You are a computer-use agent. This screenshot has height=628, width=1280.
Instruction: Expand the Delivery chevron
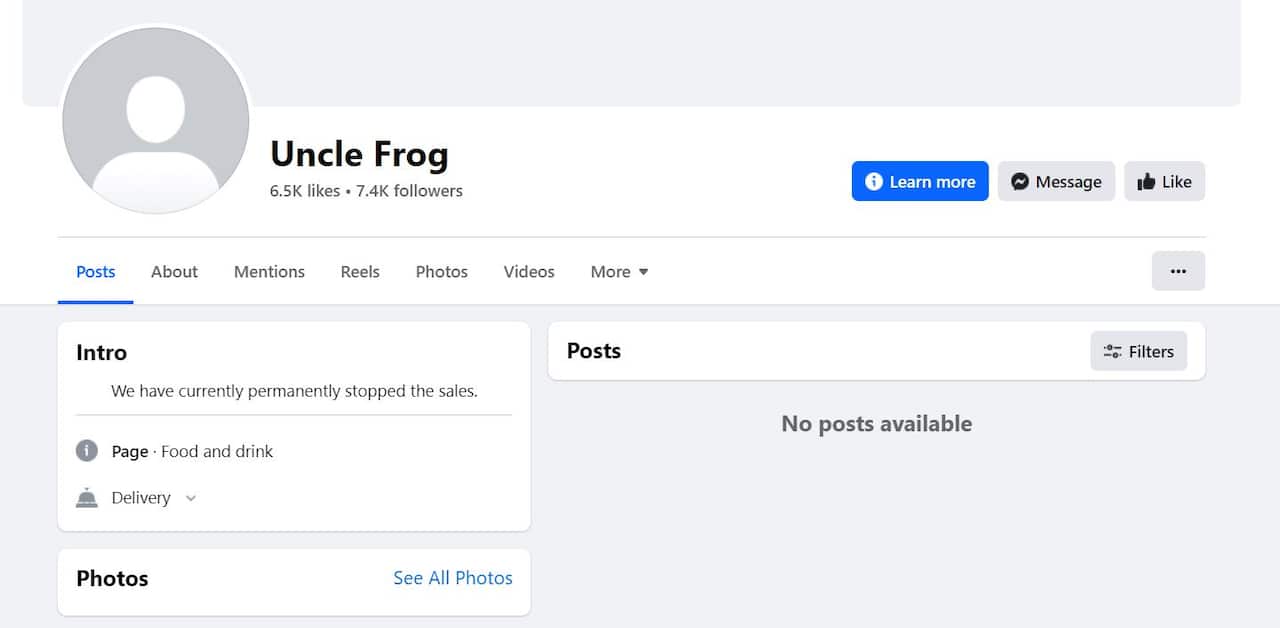(191, 498)
